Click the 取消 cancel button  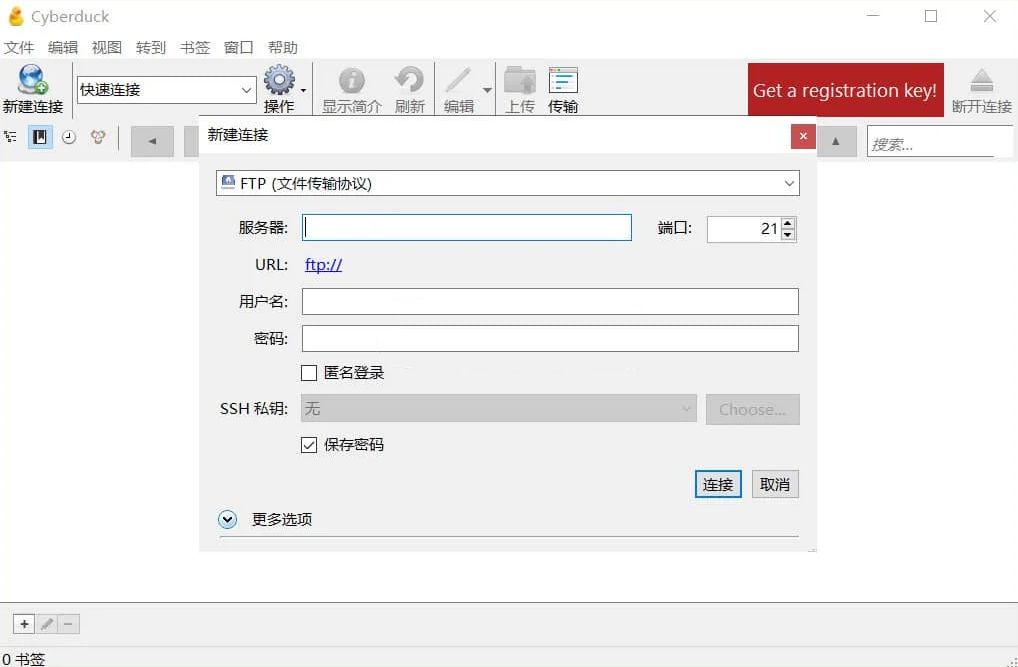pyautogui.click(x=775, y=485)
